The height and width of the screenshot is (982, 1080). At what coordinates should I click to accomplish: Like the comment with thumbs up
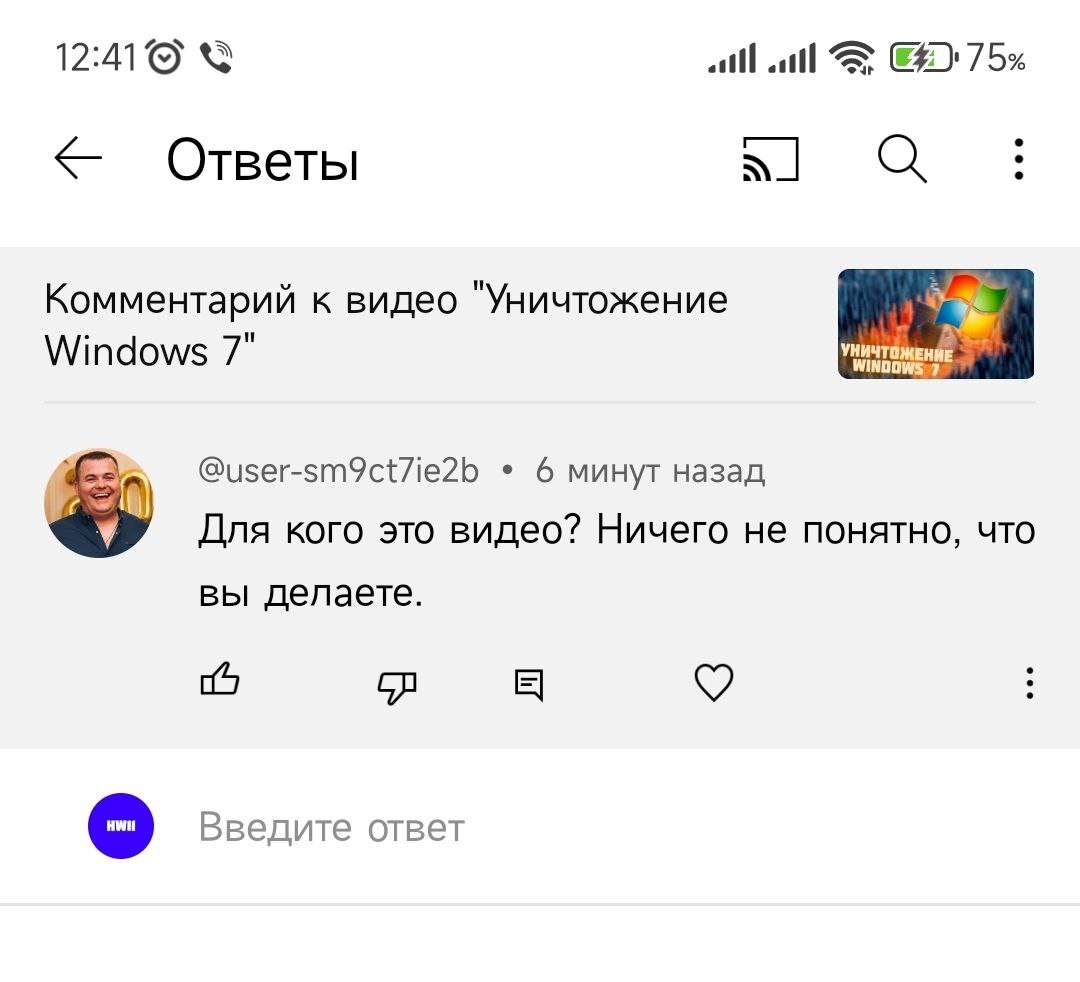tap(220, 682)
